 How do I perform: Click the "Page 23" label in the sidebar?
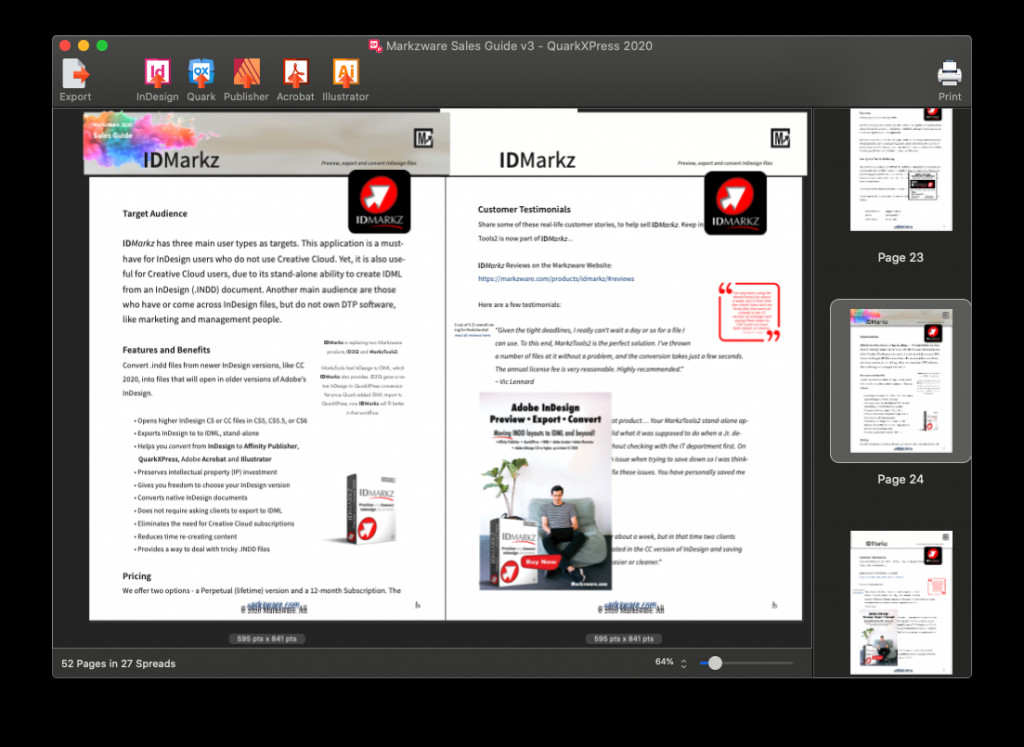pos(901,257)
